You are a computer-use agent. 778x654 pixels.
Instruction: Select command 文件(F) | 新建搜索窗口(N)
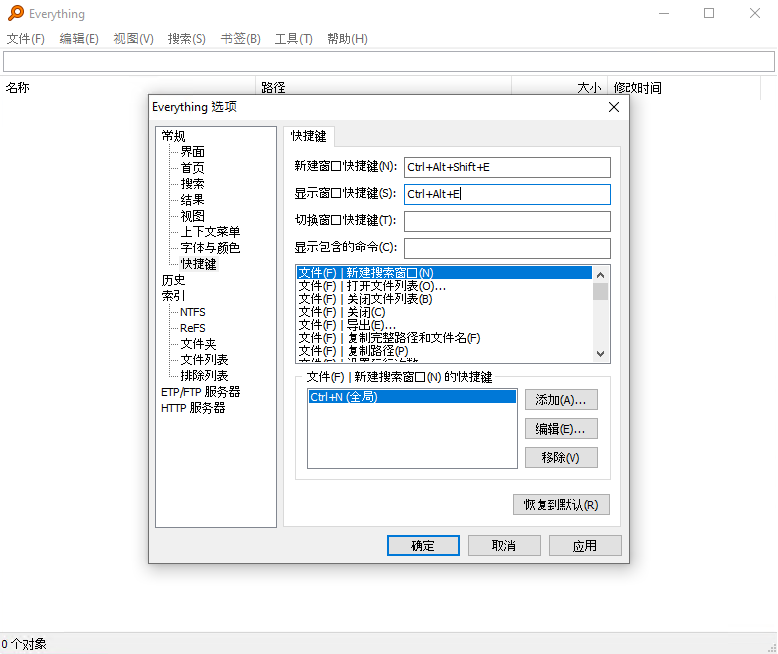pyautogui.click(x=444, y=273)
